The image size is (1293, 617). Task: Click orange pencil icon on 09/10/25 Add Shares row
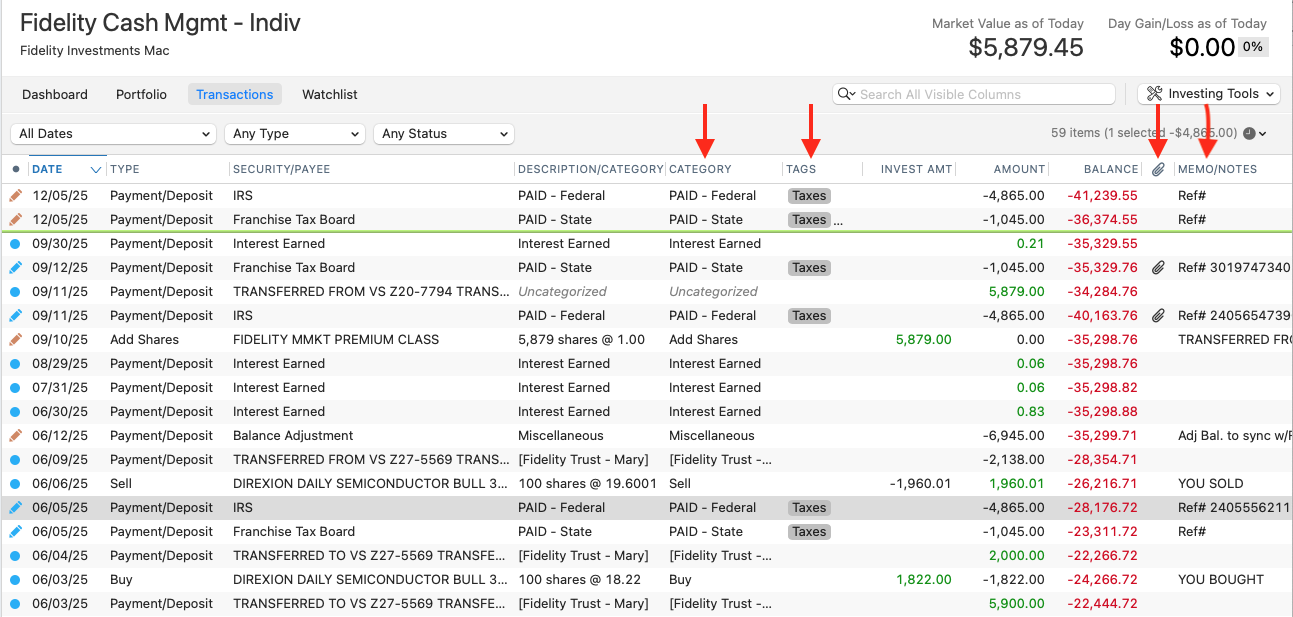point(15,340)
